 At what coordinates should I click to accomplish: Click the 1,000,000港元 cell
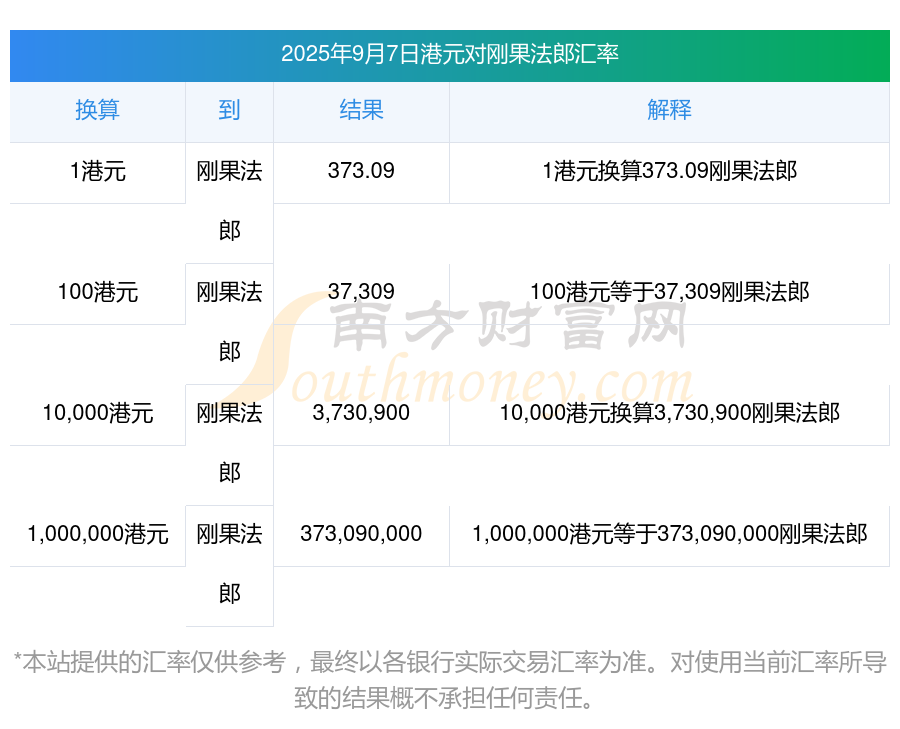(x=98, y=534)
